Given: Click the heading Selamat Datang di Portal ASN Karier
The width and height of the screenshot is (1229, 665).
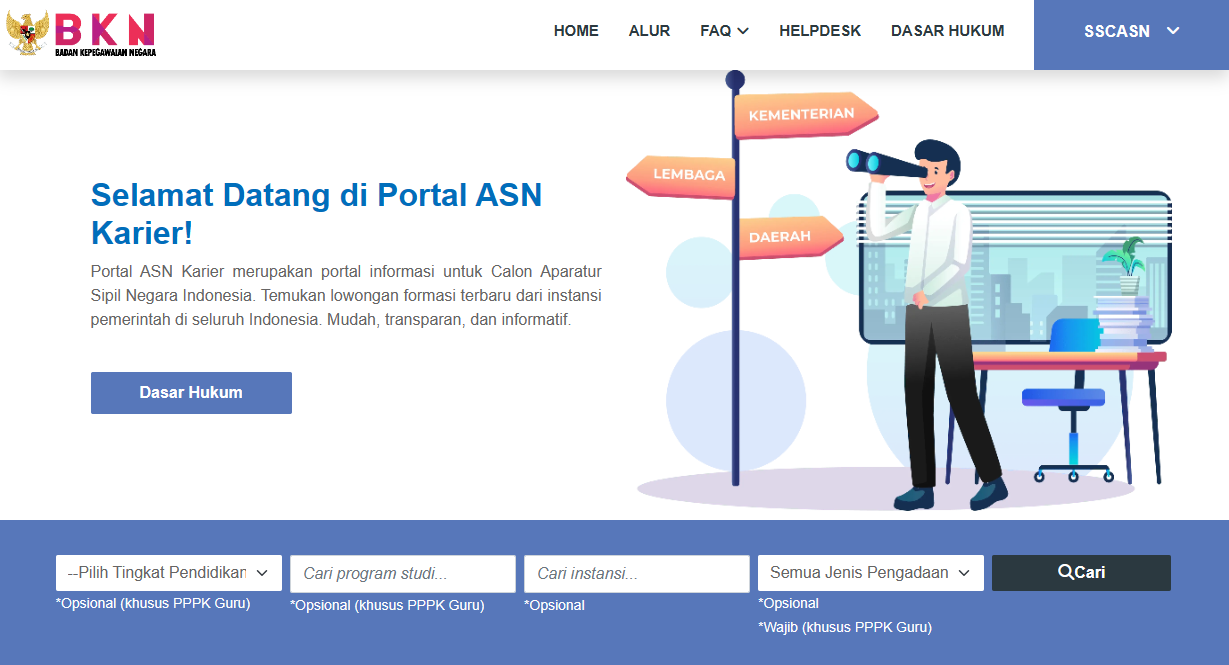Looking at the screenshot, I should pos(316,213).
